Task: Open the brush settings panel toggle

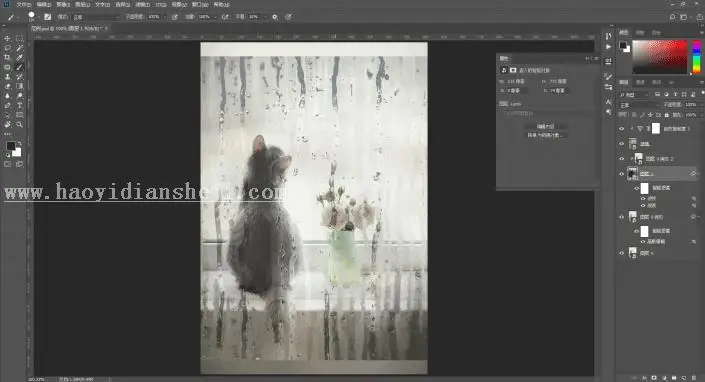Action: [x=47, y=17]
